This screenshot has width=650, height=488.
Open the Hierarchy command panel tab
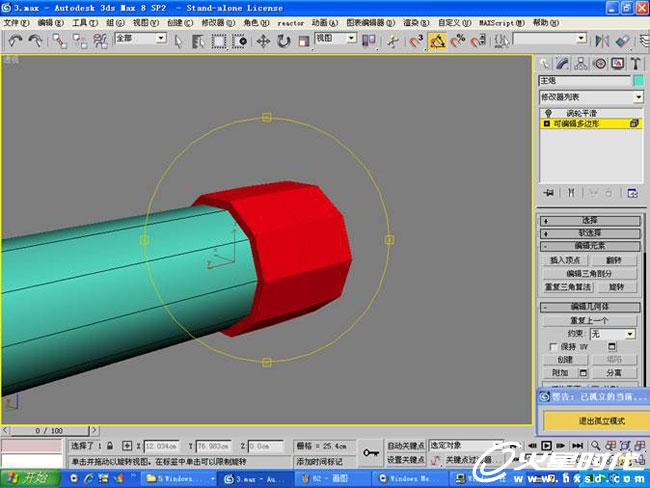point(581,63)
